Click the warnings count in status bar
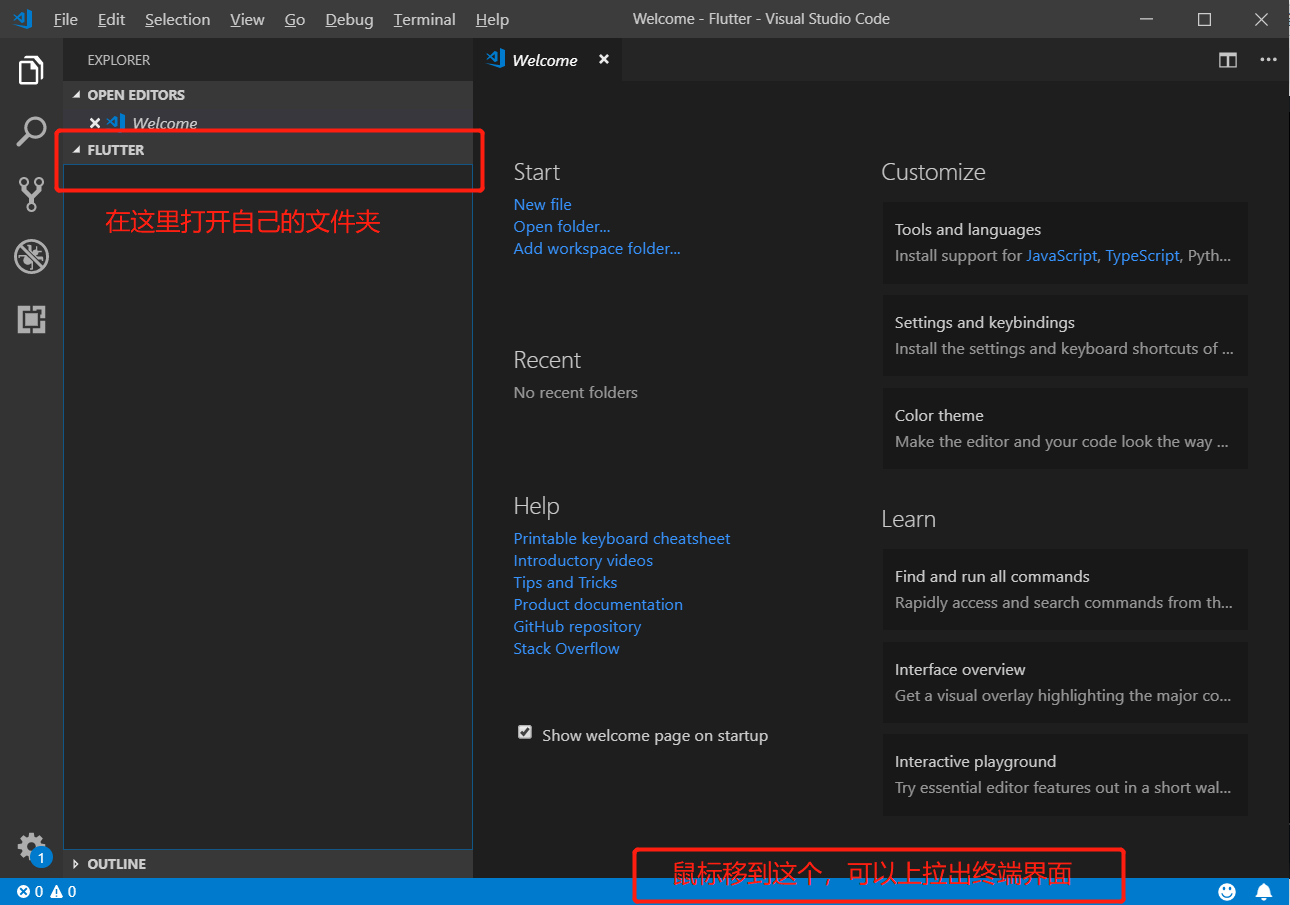 point(64,892)
